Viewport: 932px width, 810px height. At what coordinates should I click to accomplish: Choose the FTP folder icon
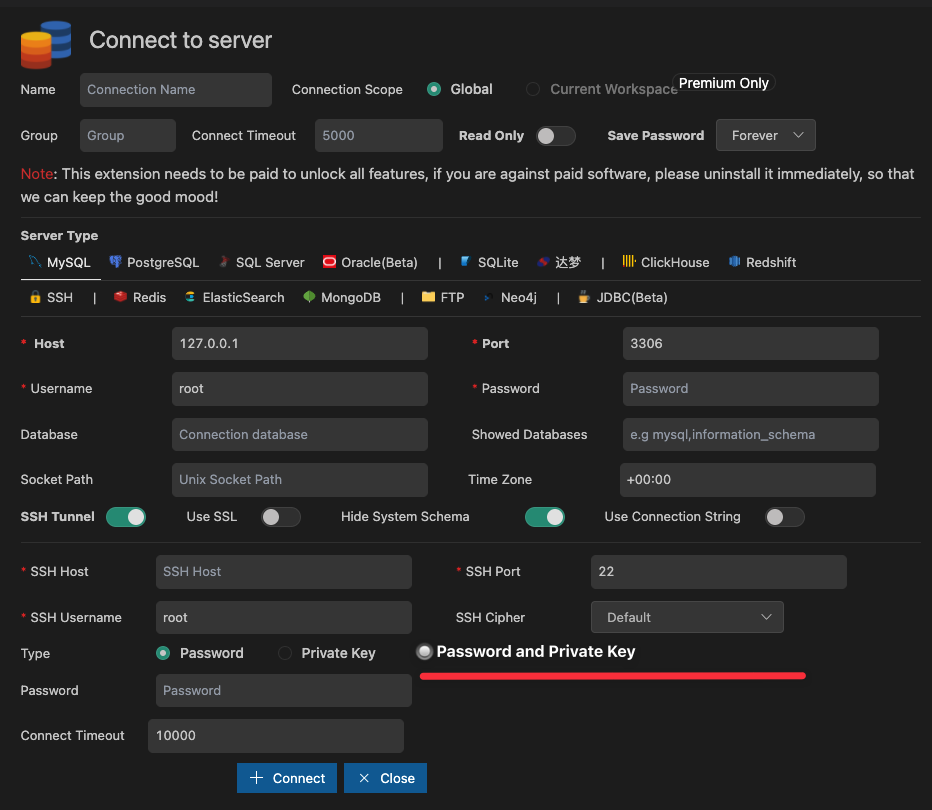(427, 297)
